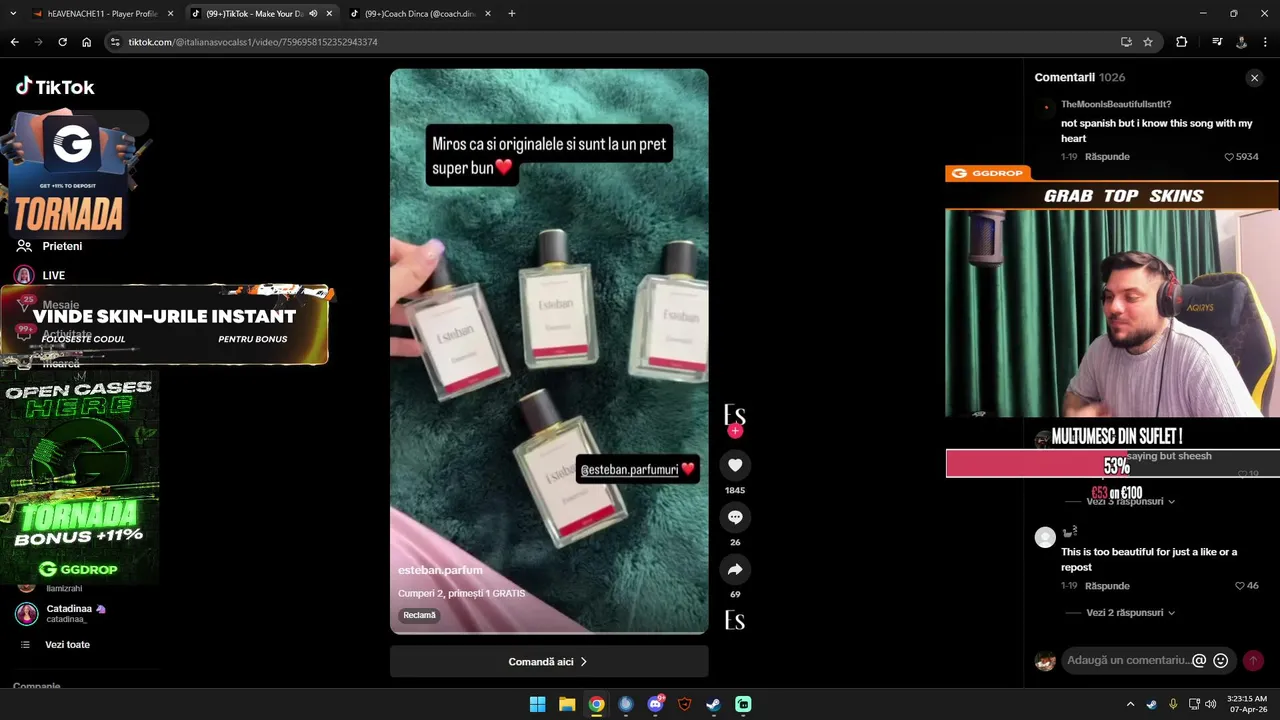View site information icon in the address bar
This screenshot has width=1280, height=720.
click(x=115, y=42)
